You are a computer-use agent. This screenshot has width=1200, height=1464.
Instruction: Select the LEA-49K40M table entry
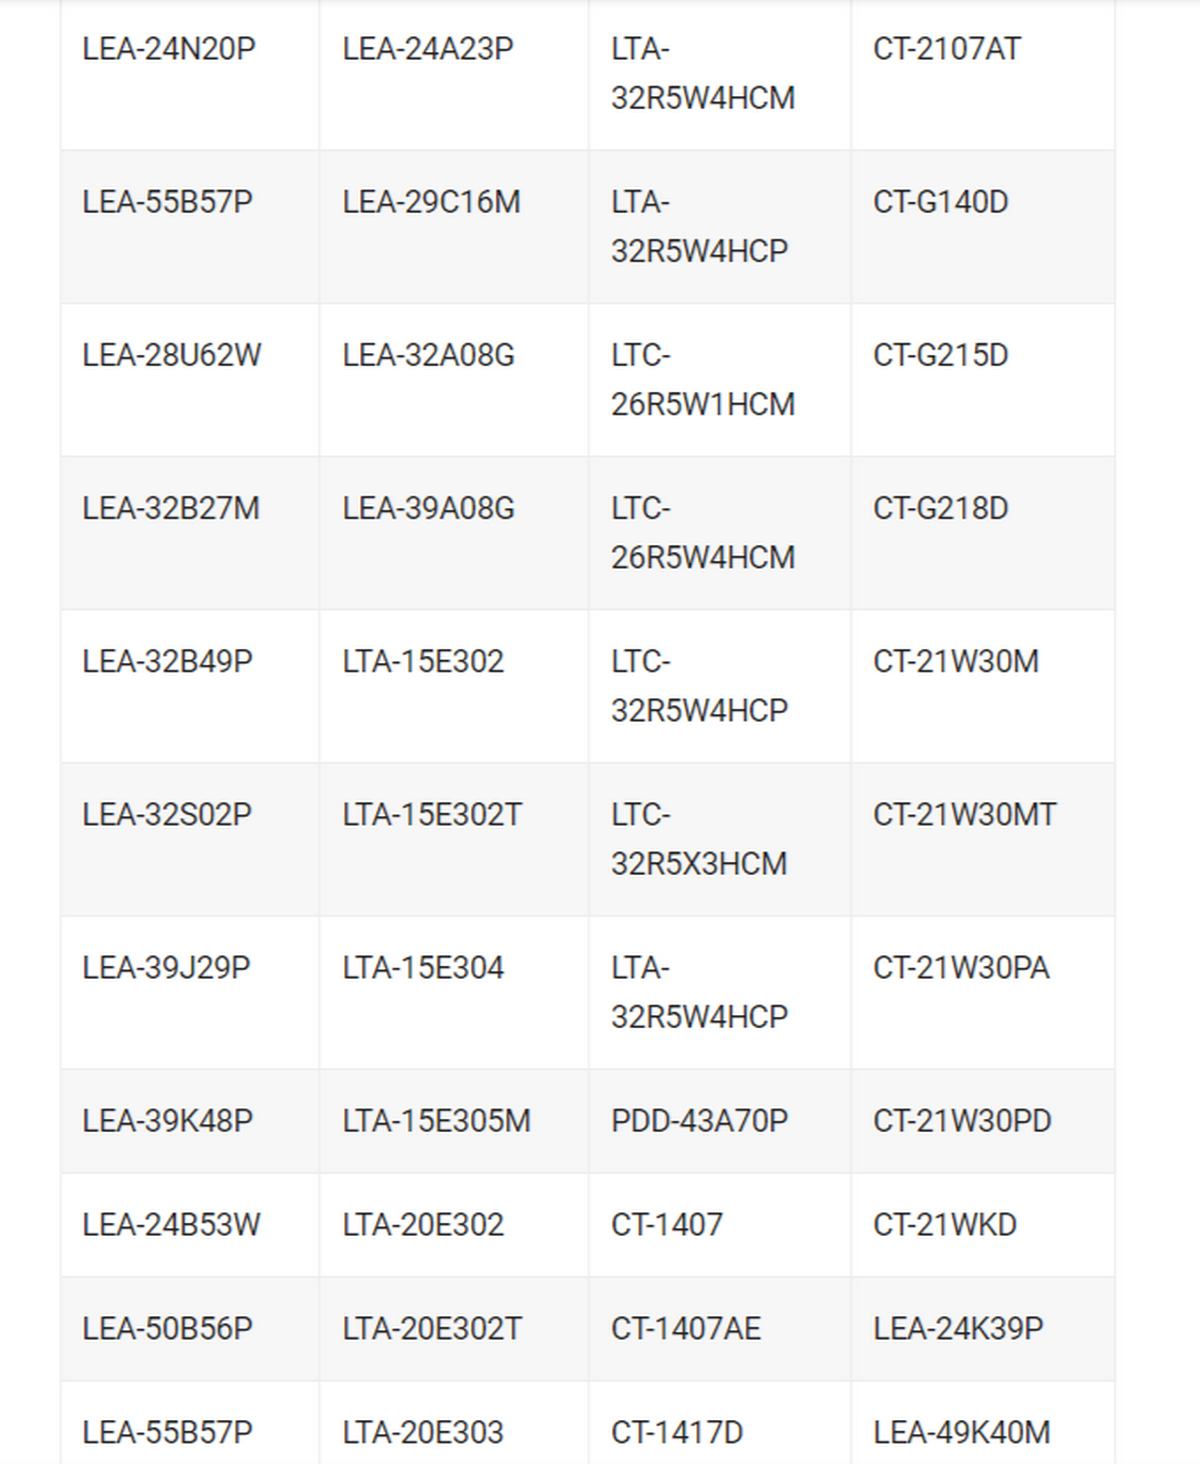tap(961, 1432)
